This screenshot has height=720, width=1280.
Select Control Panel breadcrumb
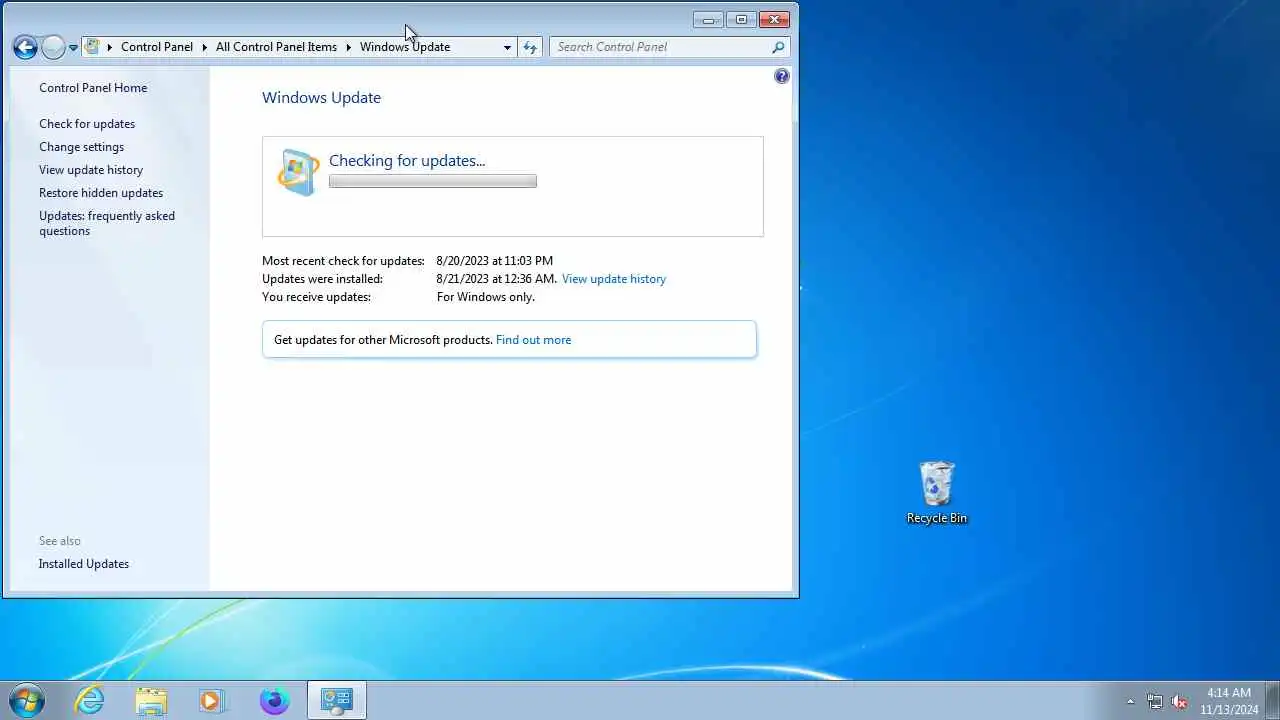point(157,47)
